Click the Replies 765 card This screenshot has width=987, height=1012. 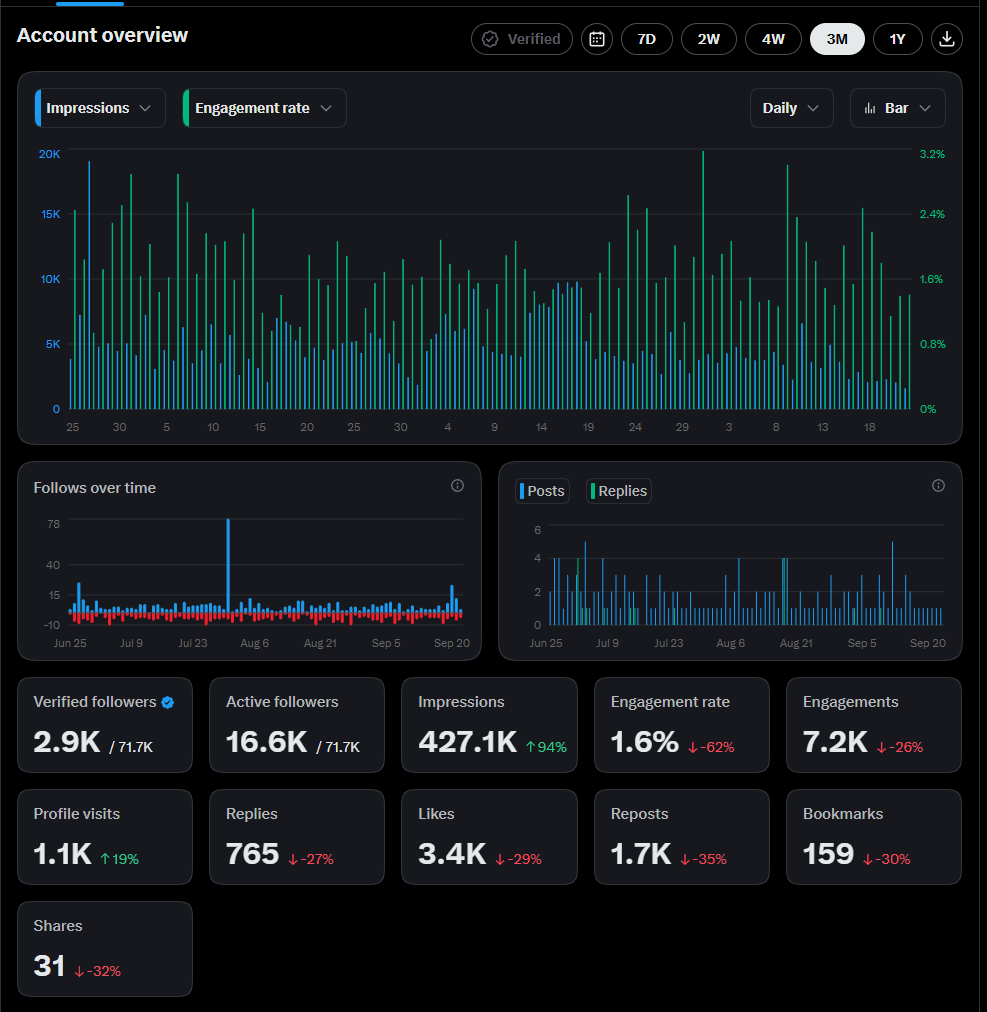coord(297,837)
